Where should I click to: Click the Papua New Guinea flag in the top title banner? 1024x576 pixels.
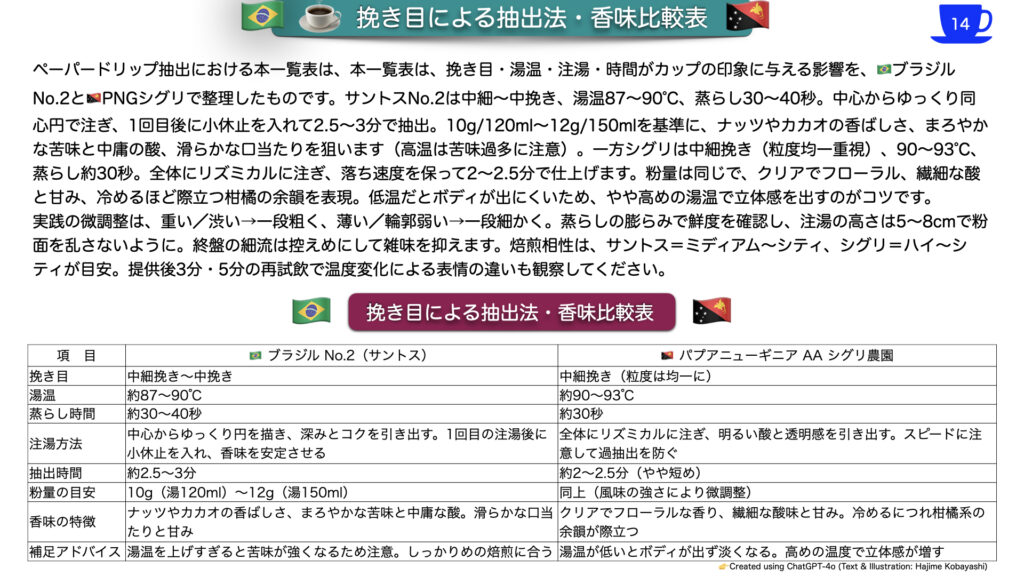(748, 16)
